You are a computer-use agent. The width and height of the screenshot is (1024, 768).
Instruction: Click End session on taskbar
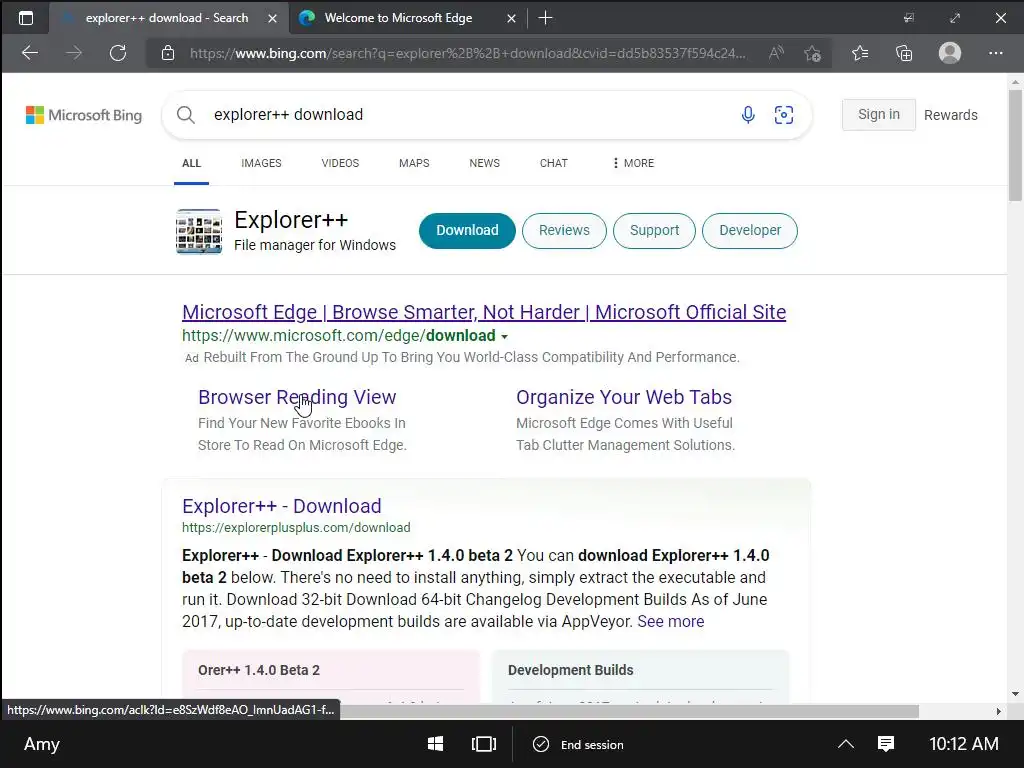(x=578, y=744)
